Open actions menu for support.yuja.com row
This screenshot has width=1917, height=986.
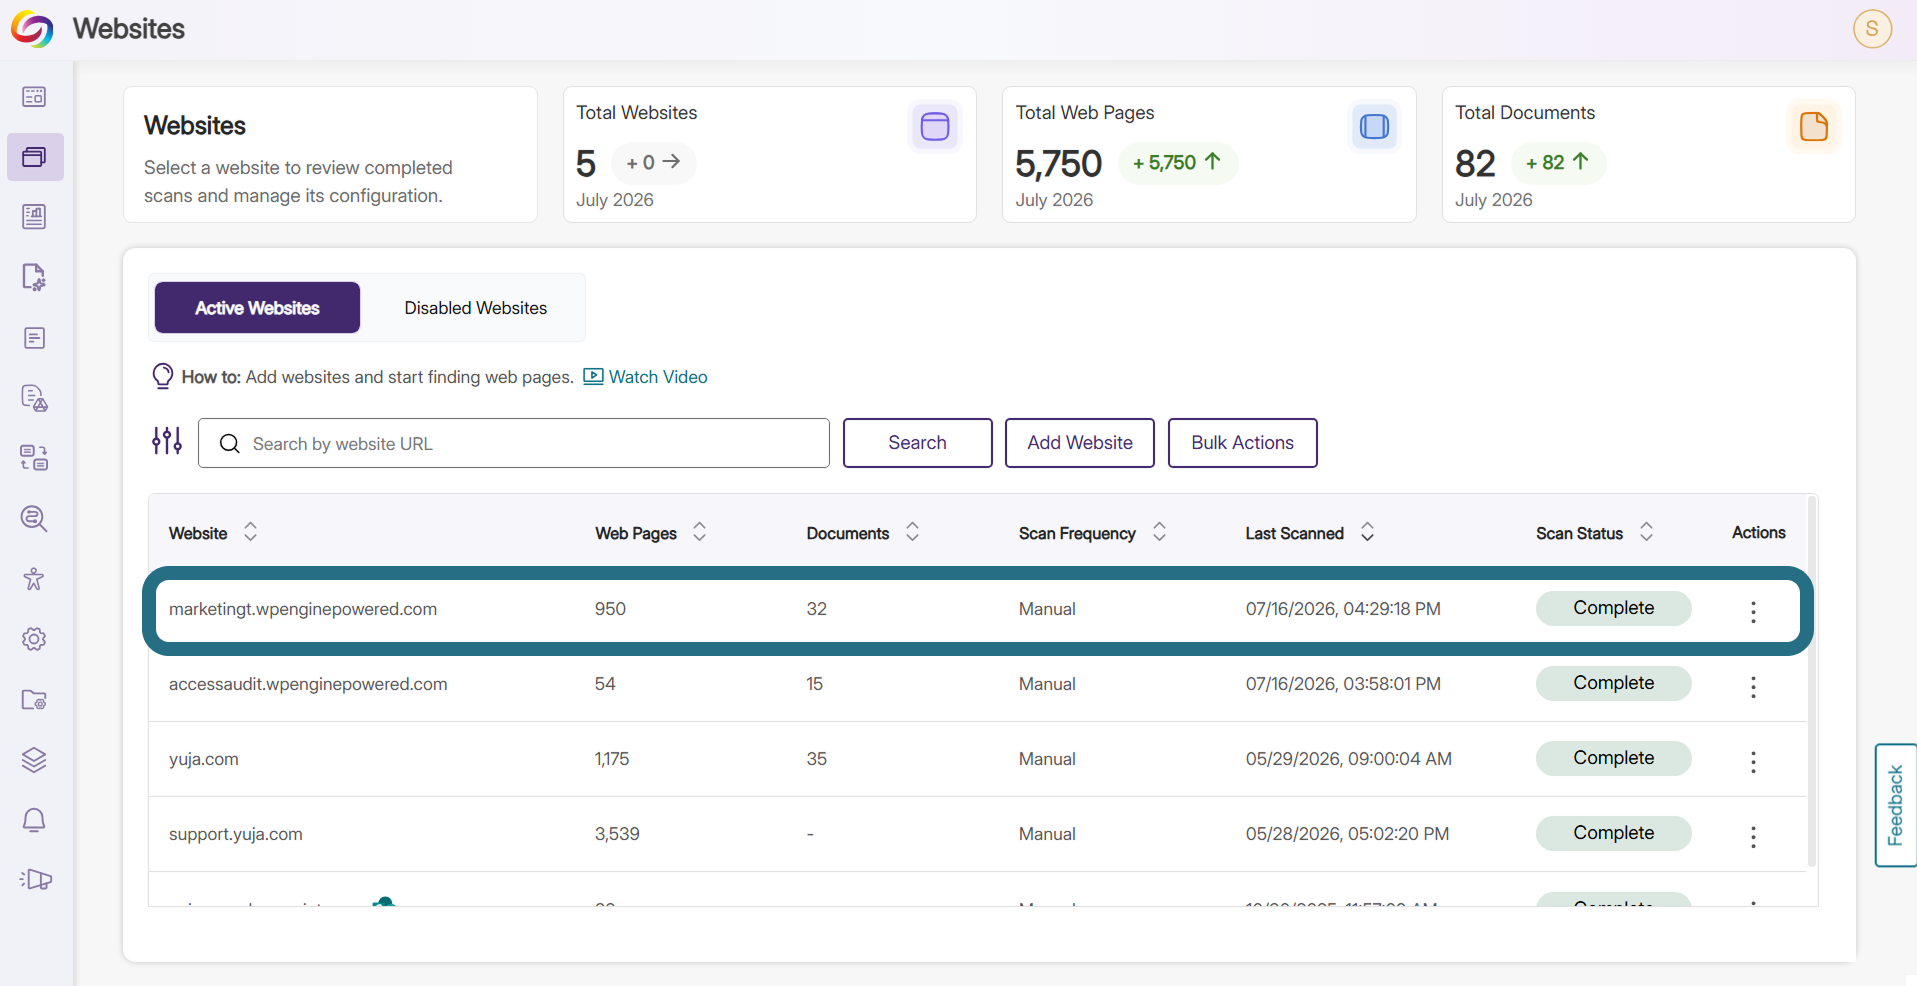(1753, 837)
